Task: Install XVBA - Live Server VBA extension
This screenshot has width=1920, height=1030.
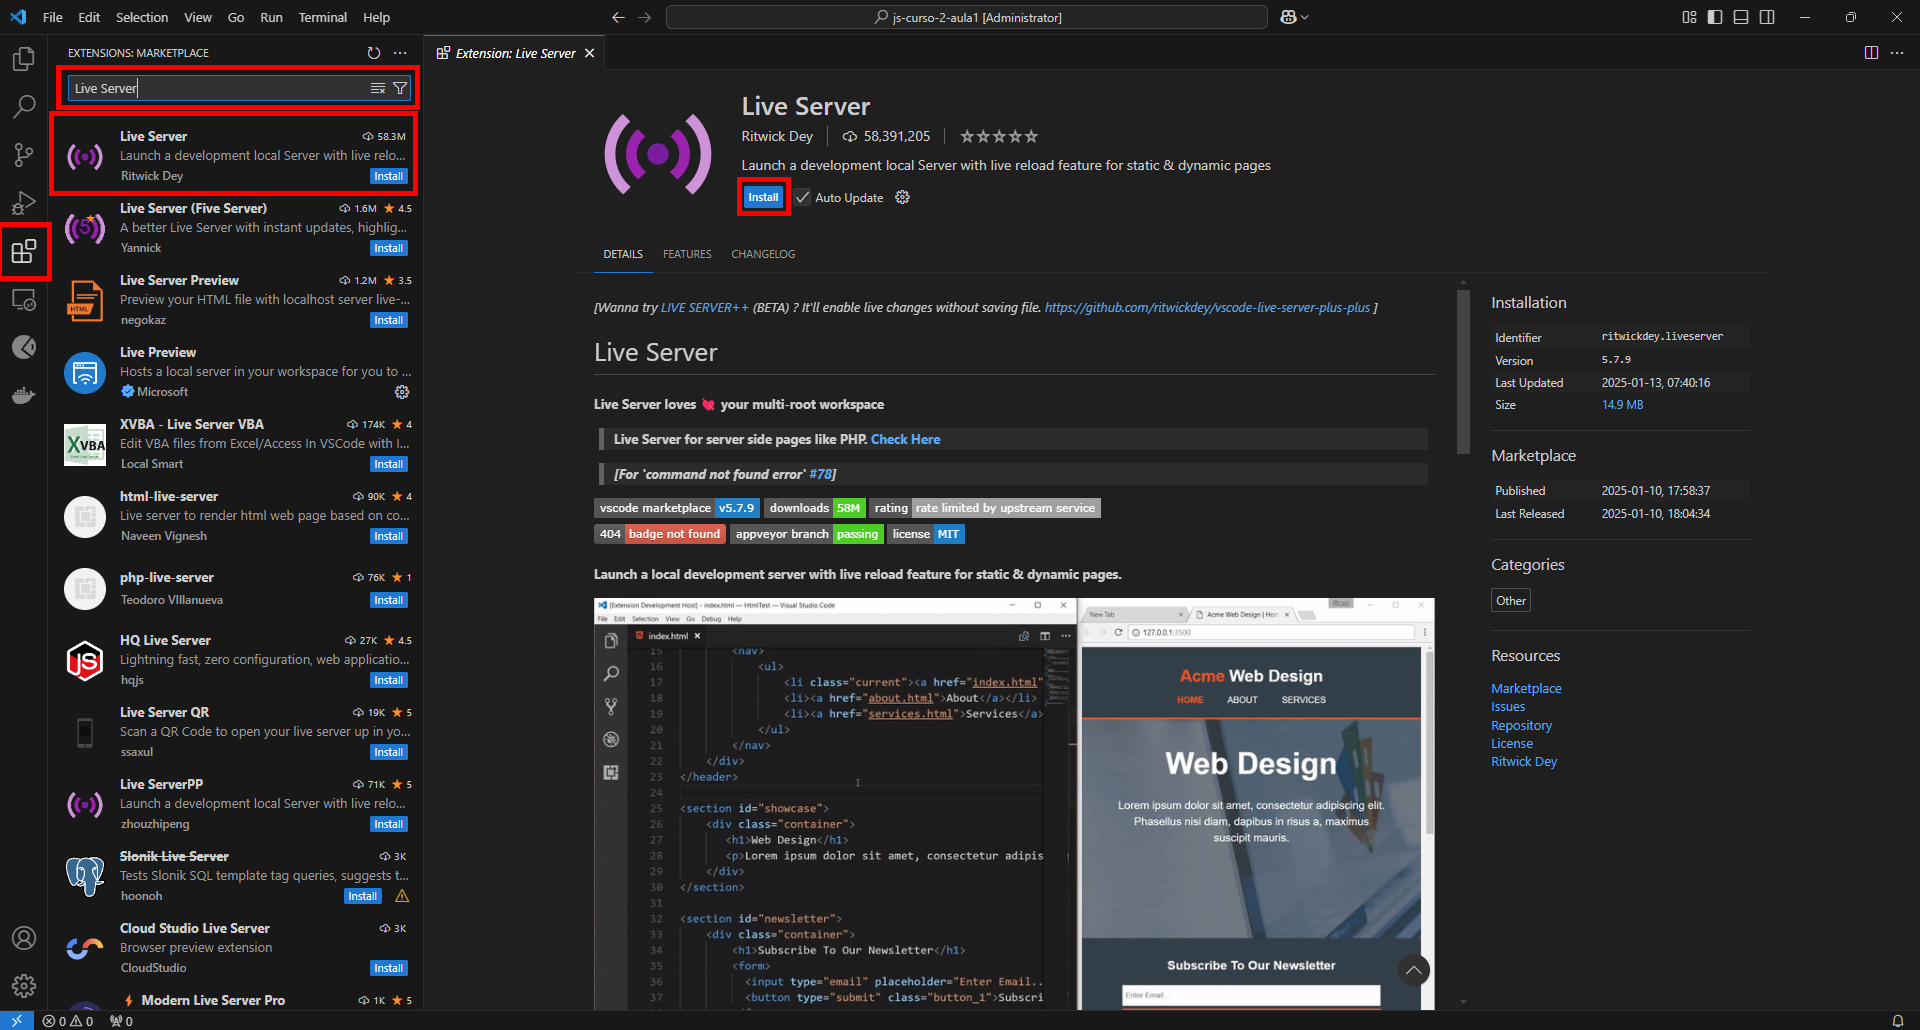Action: click(389, 464)
